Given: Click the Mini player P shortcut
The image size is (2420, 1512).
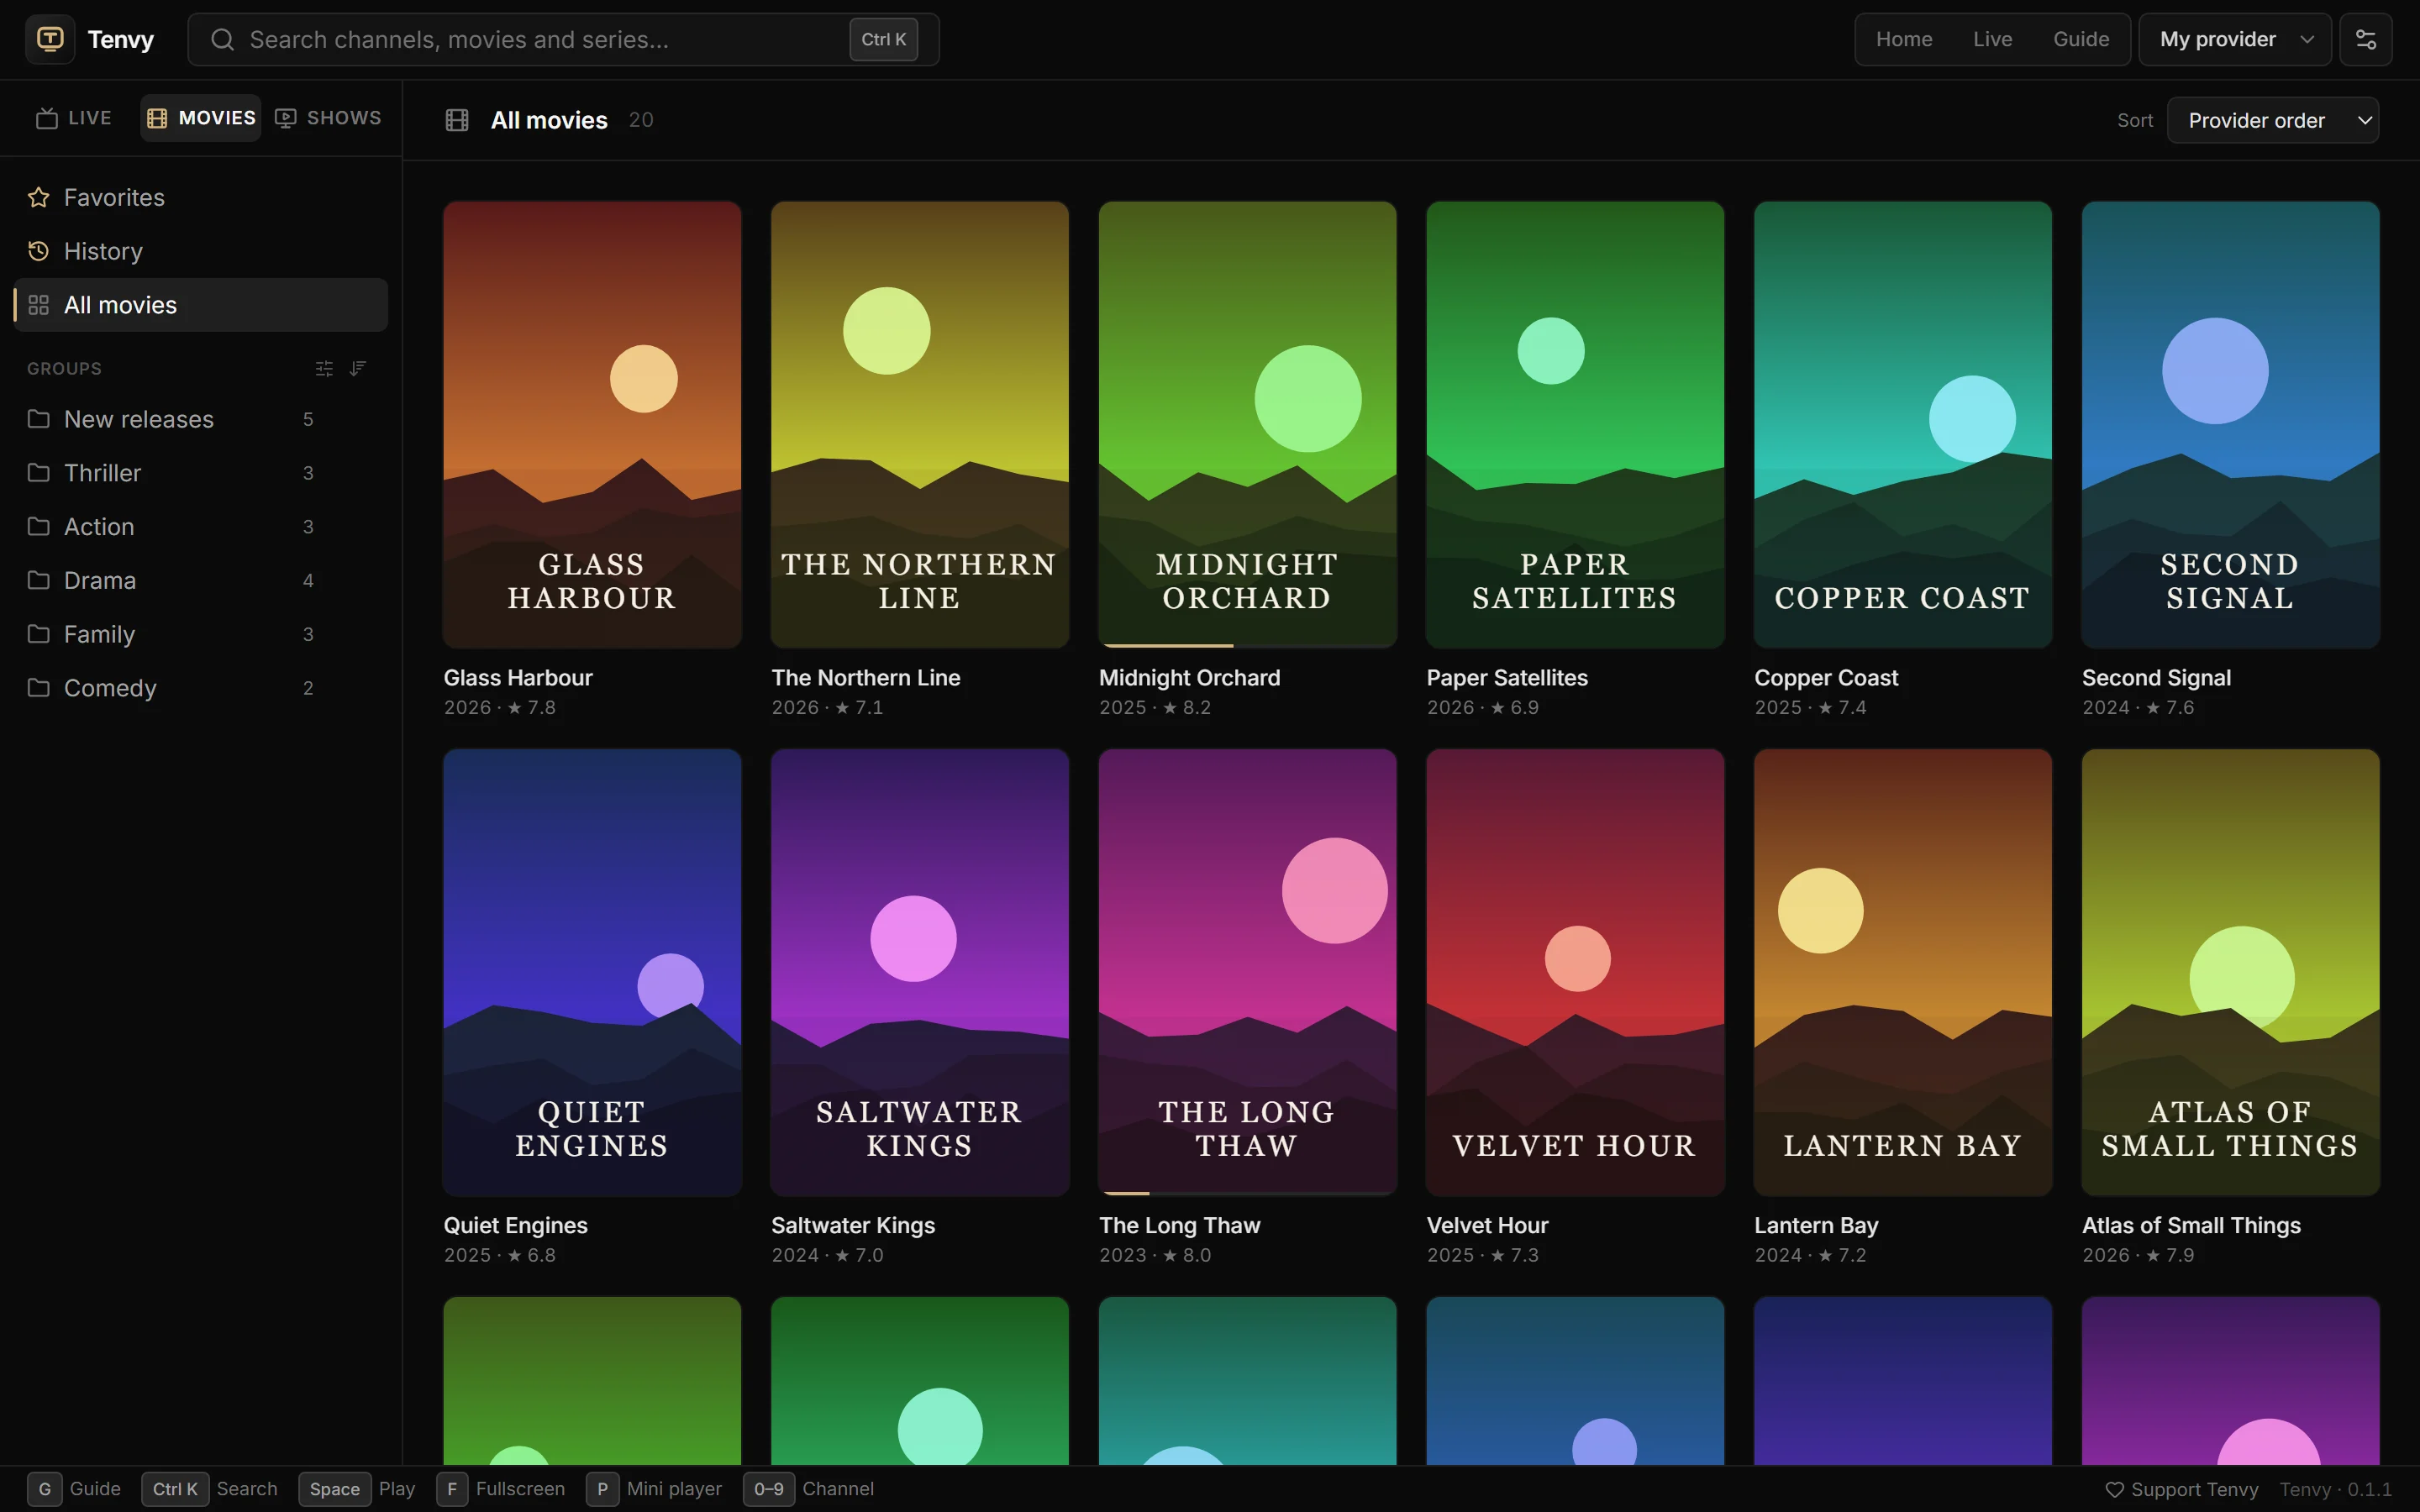Looking at the screenshot, I should tap(654, 1489).
